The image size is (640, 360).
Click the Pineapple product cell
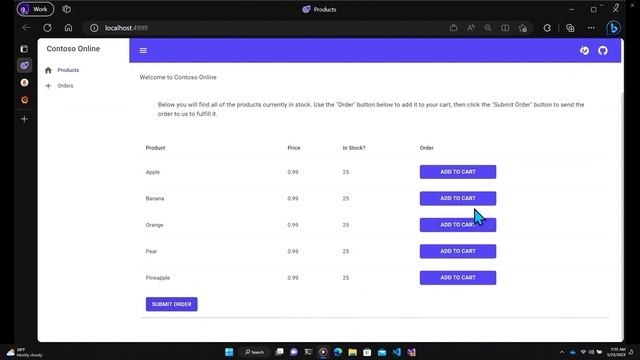158,278
